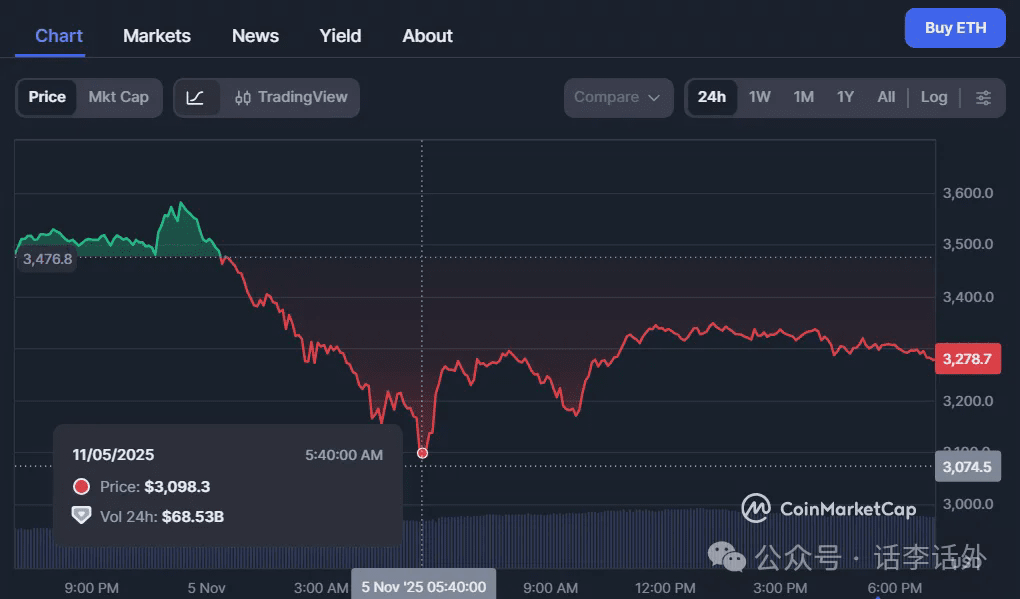The width and height of the screenshot is (1020, 599).
Task: Select the line chart icon
Action: pyautogui.click(x=196, y=98)
